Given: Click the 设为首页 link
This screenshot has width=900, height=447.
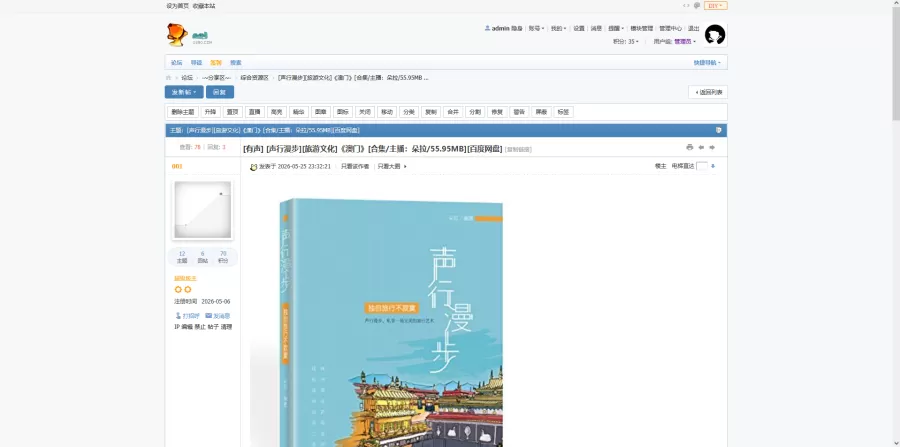Looking at the screenshot, I should [x=177, y=6].
